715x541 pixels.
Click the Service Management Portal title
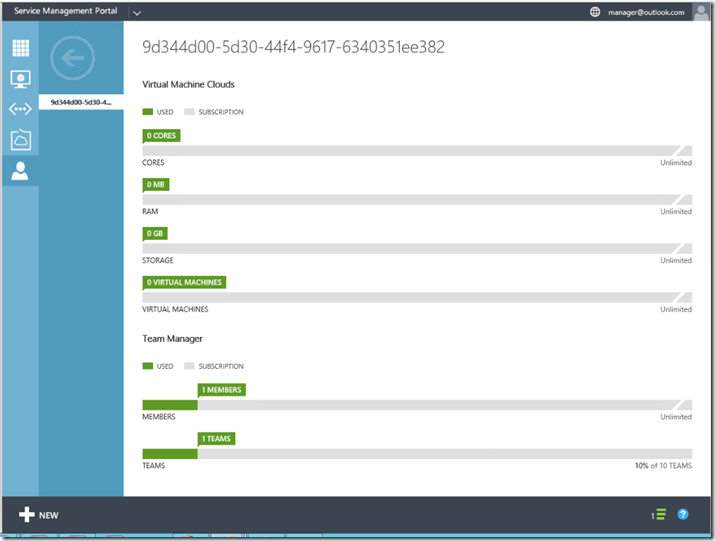[x=65, y=12]
